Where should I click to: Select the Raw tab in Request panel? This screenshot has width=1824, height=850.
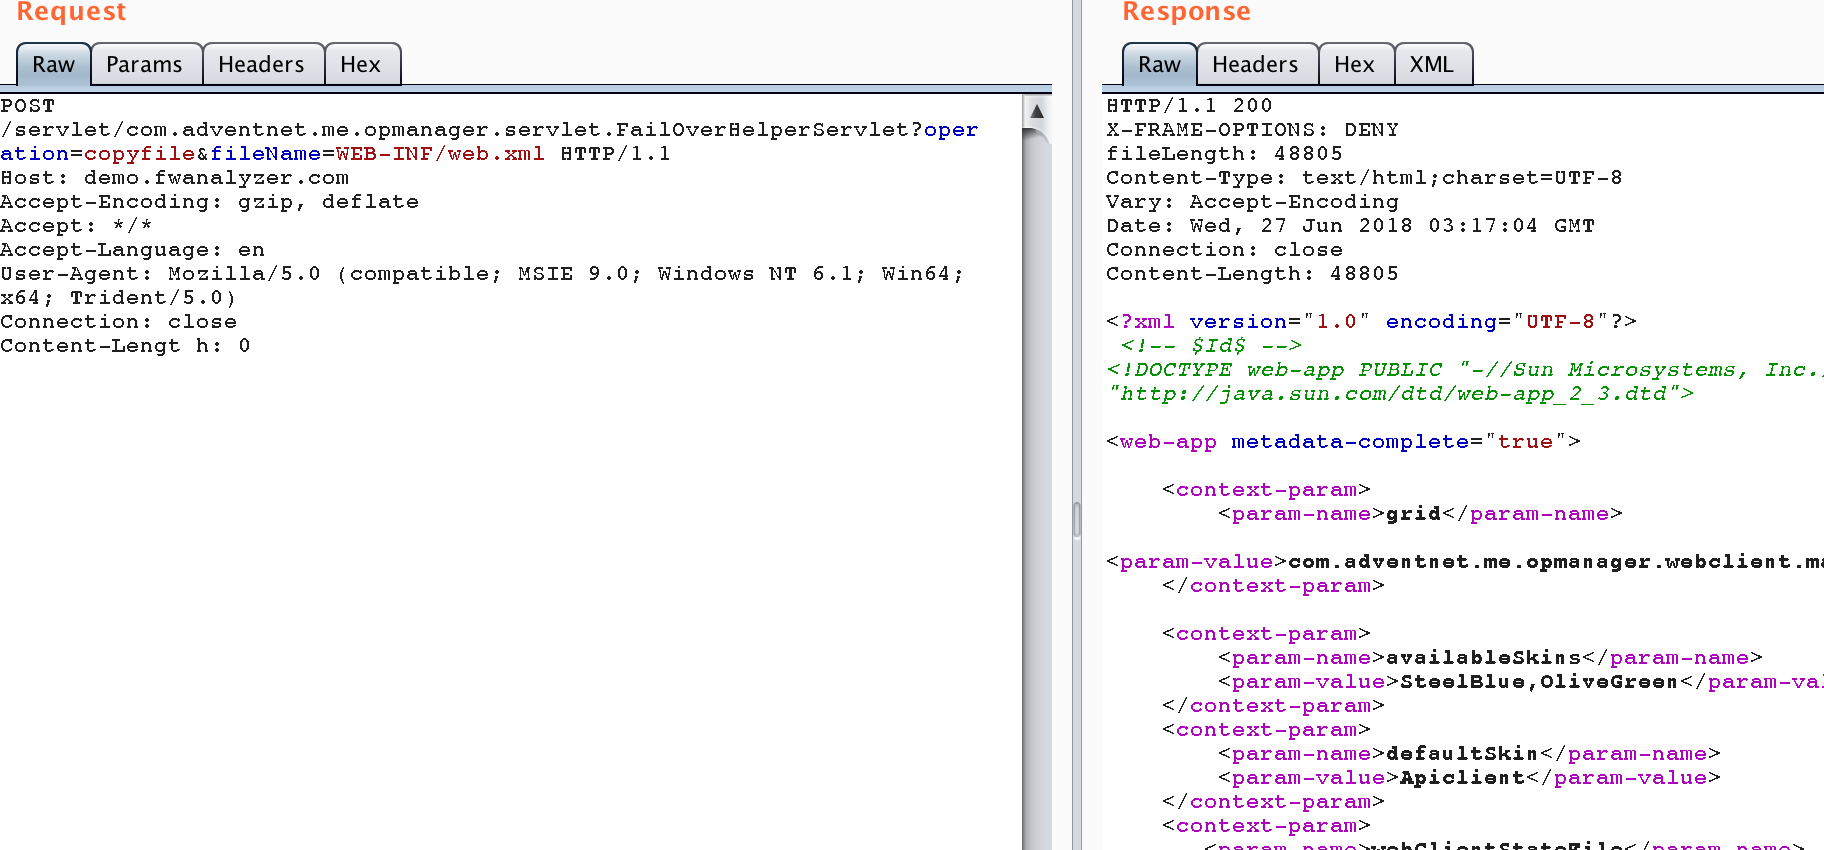pos(53,65)
